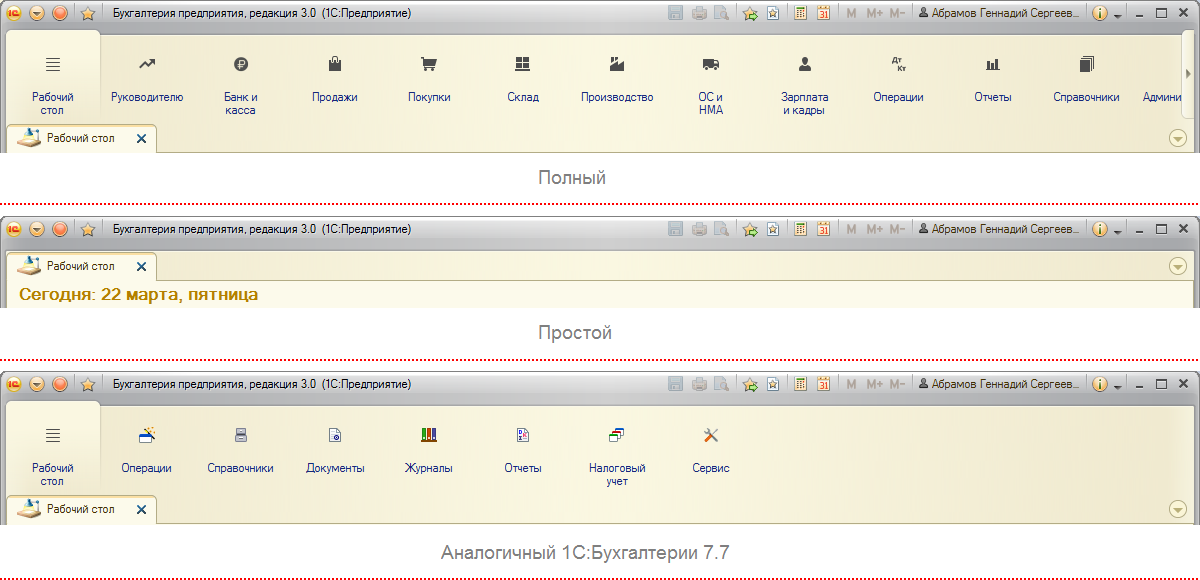1200x580 pixels.
Task: Open tab list dropdown in 7.7-style window
Action: (1178, 509)
